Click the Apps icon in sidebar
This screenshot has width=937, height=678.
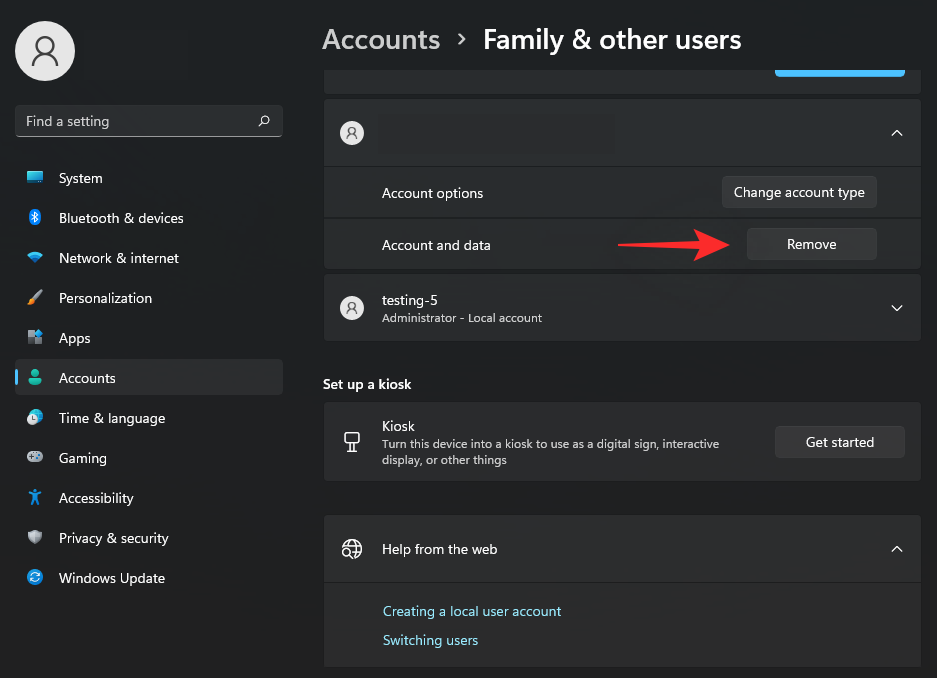[35, 338]
